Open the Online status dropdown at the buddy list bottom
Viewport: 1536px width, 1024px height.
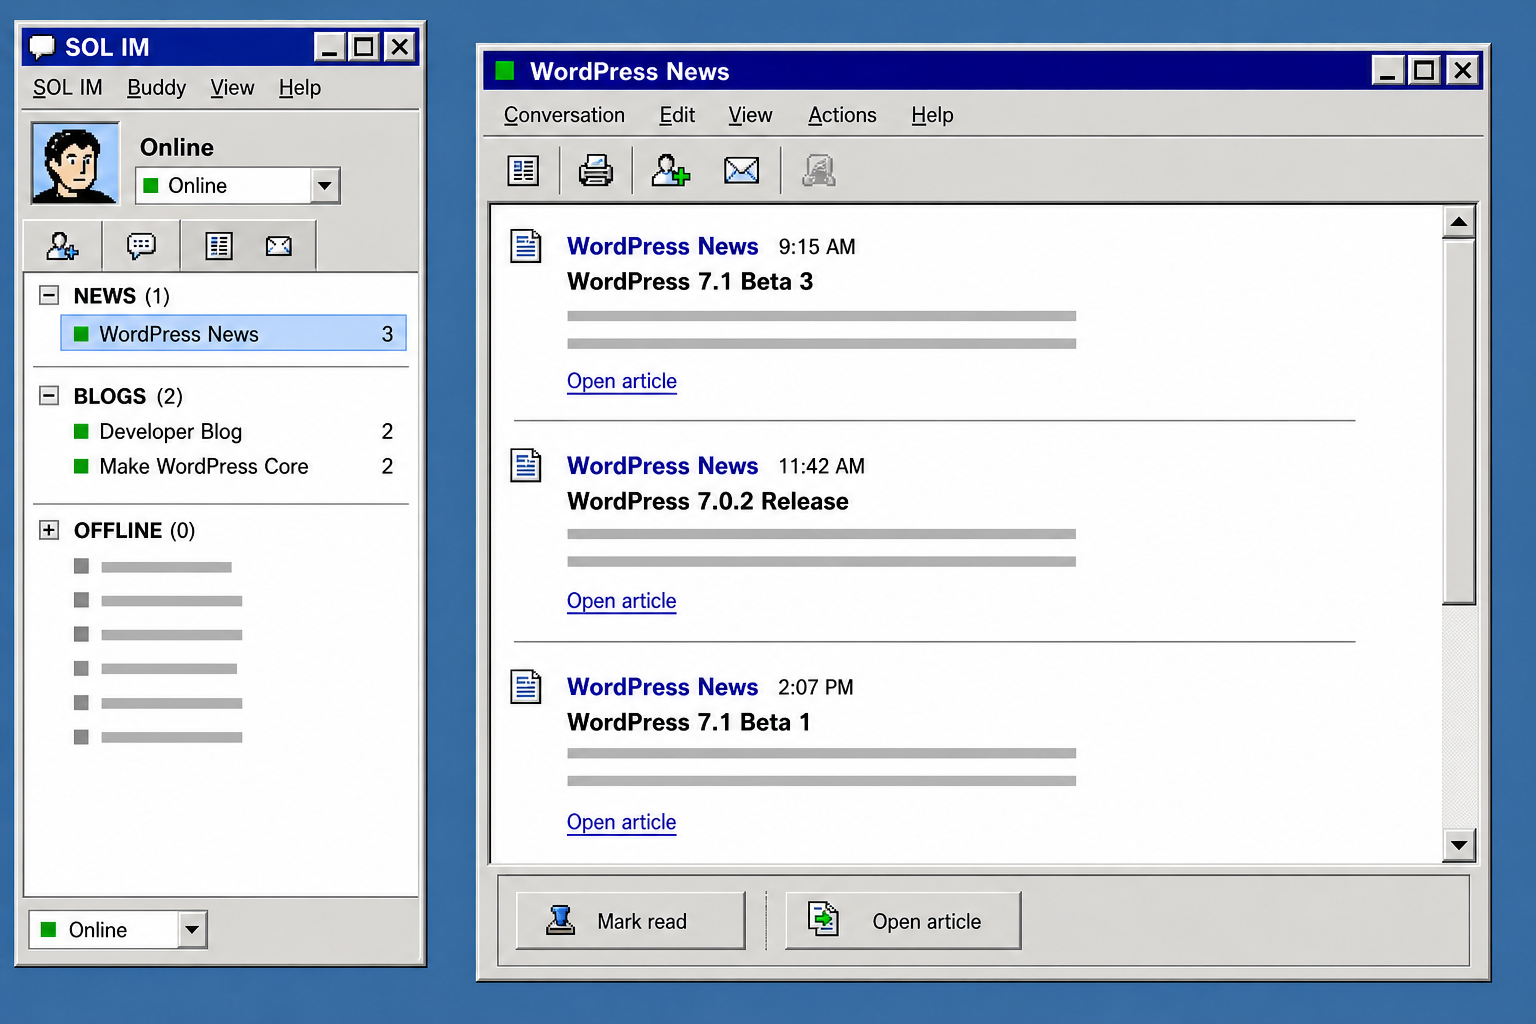[x=118, y=930]
